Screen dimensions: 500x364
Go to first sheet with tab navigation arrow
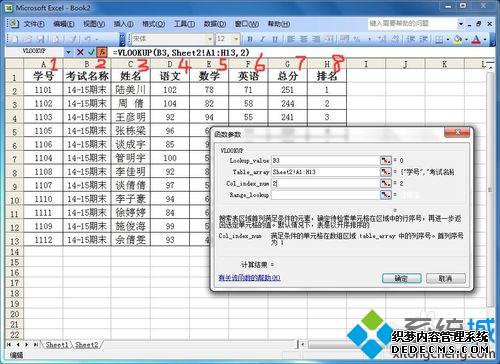pos(9,344)
